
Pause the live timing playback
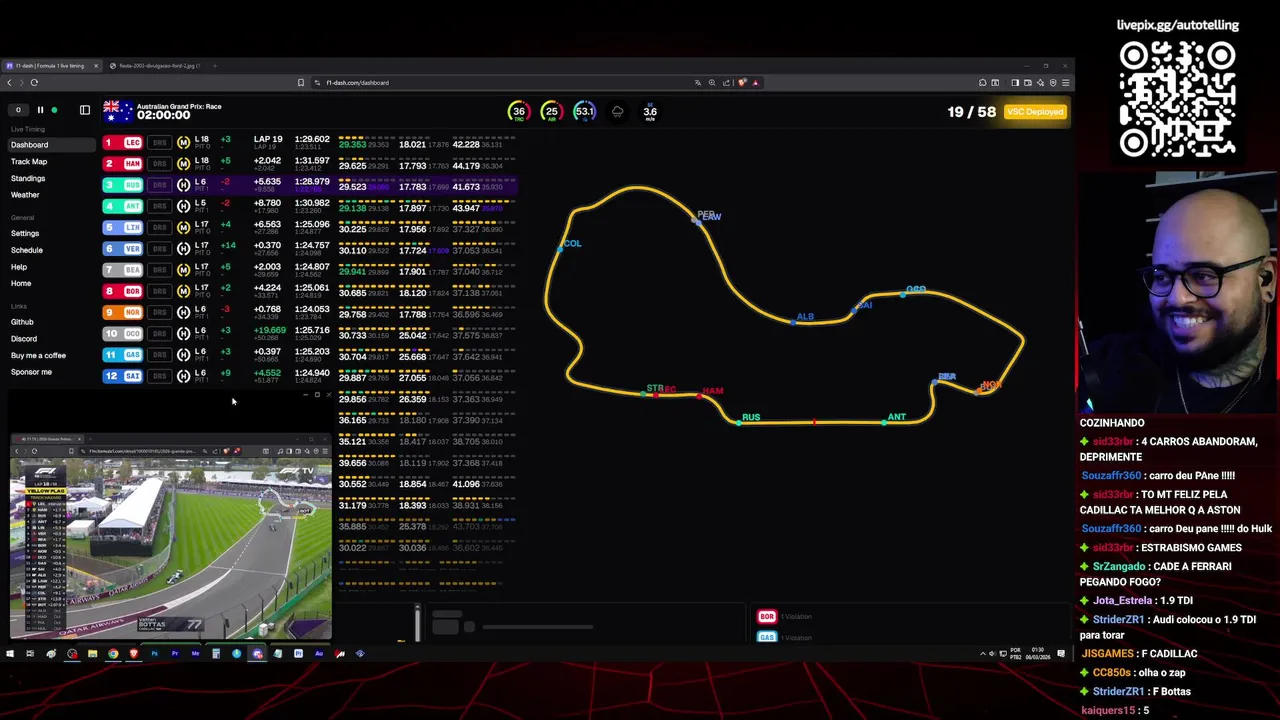[40, 110]
